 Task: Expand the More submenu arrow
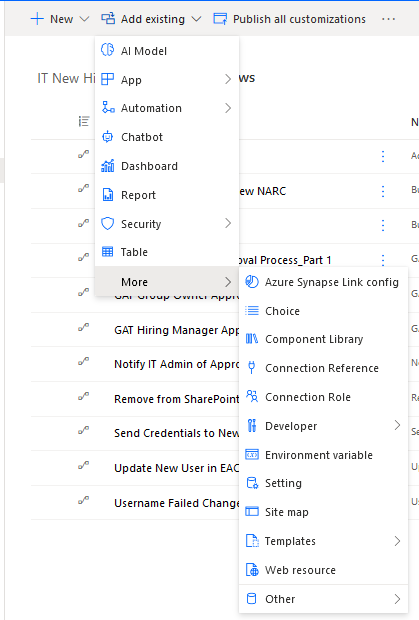point(228,282)
